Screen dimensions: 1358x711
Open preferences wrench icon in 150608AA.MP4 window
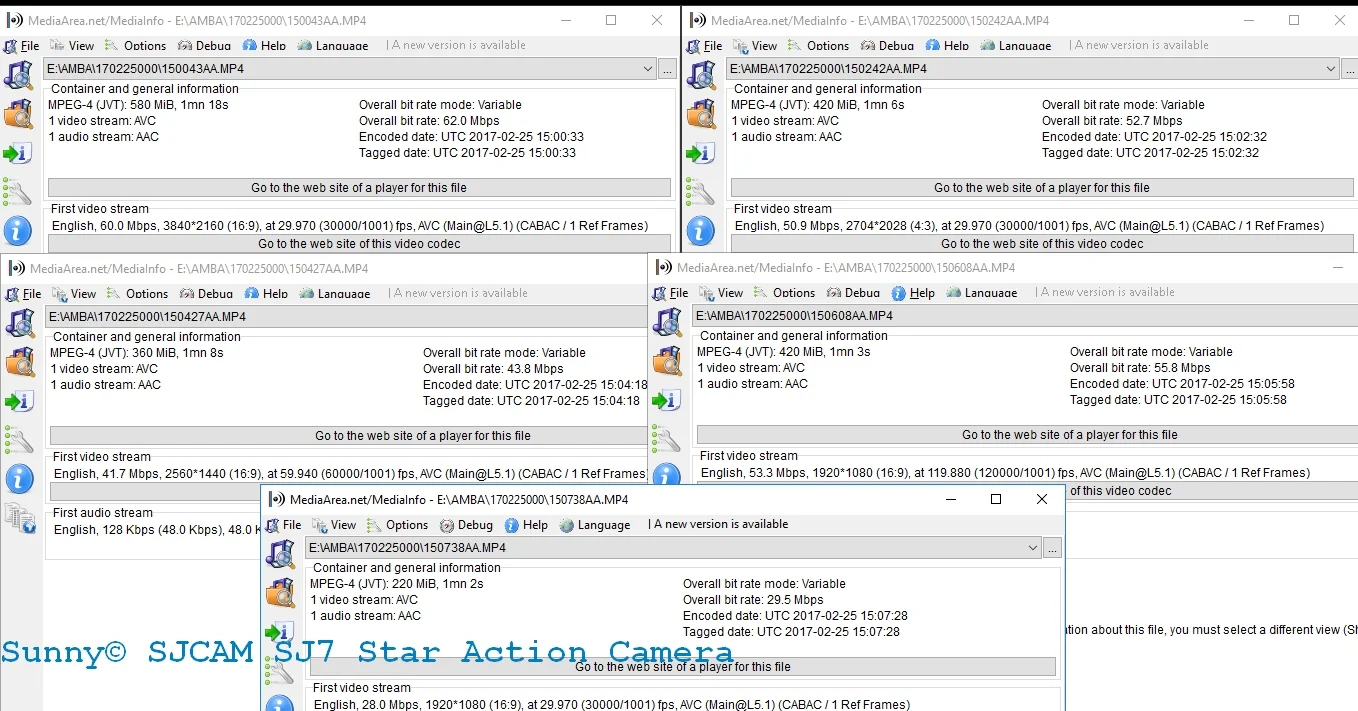click(x=667, y=439)
